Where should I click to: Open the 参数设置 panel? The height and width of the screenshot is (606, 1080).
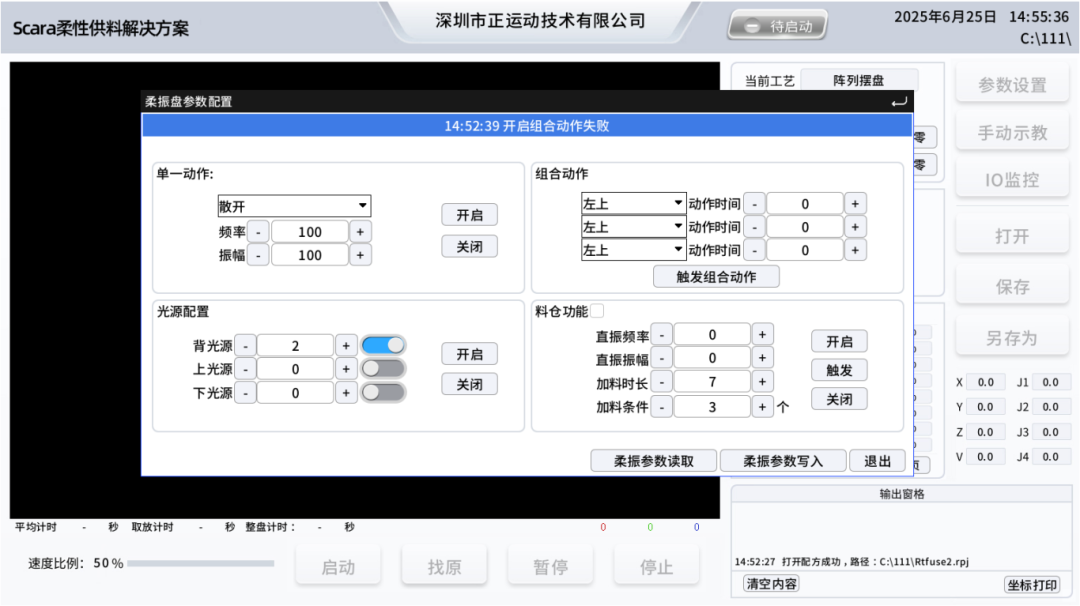tap(1012, 84)
